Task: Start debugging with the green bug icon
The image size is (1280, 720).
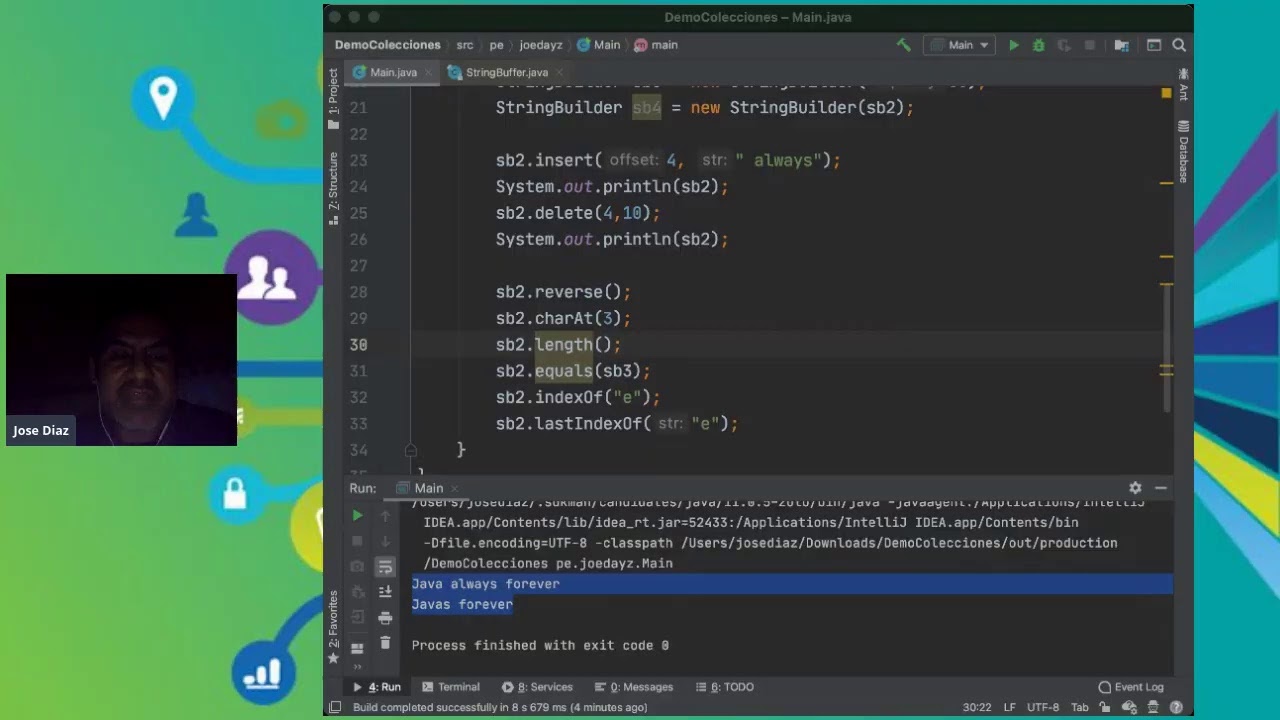Action: [x=1038, y=45]
